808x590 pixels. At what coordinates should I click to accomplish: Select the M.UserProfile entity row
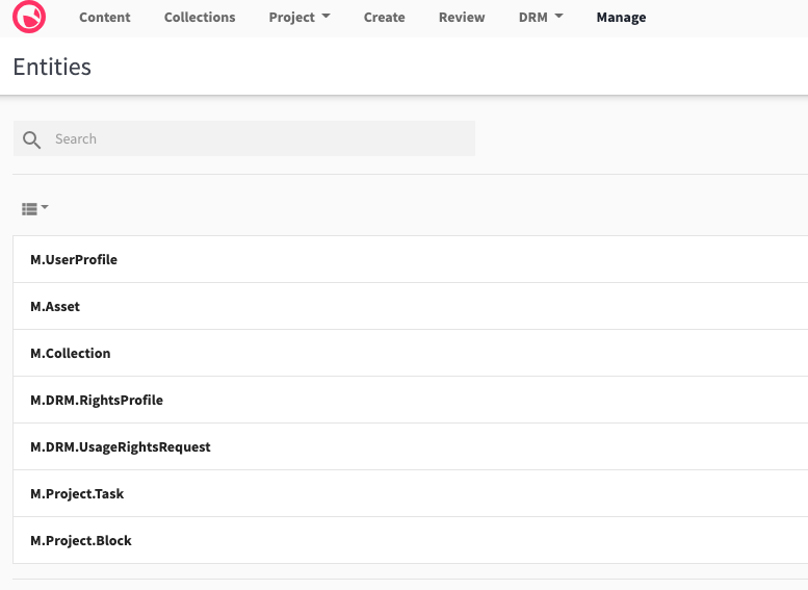(73, 259)
